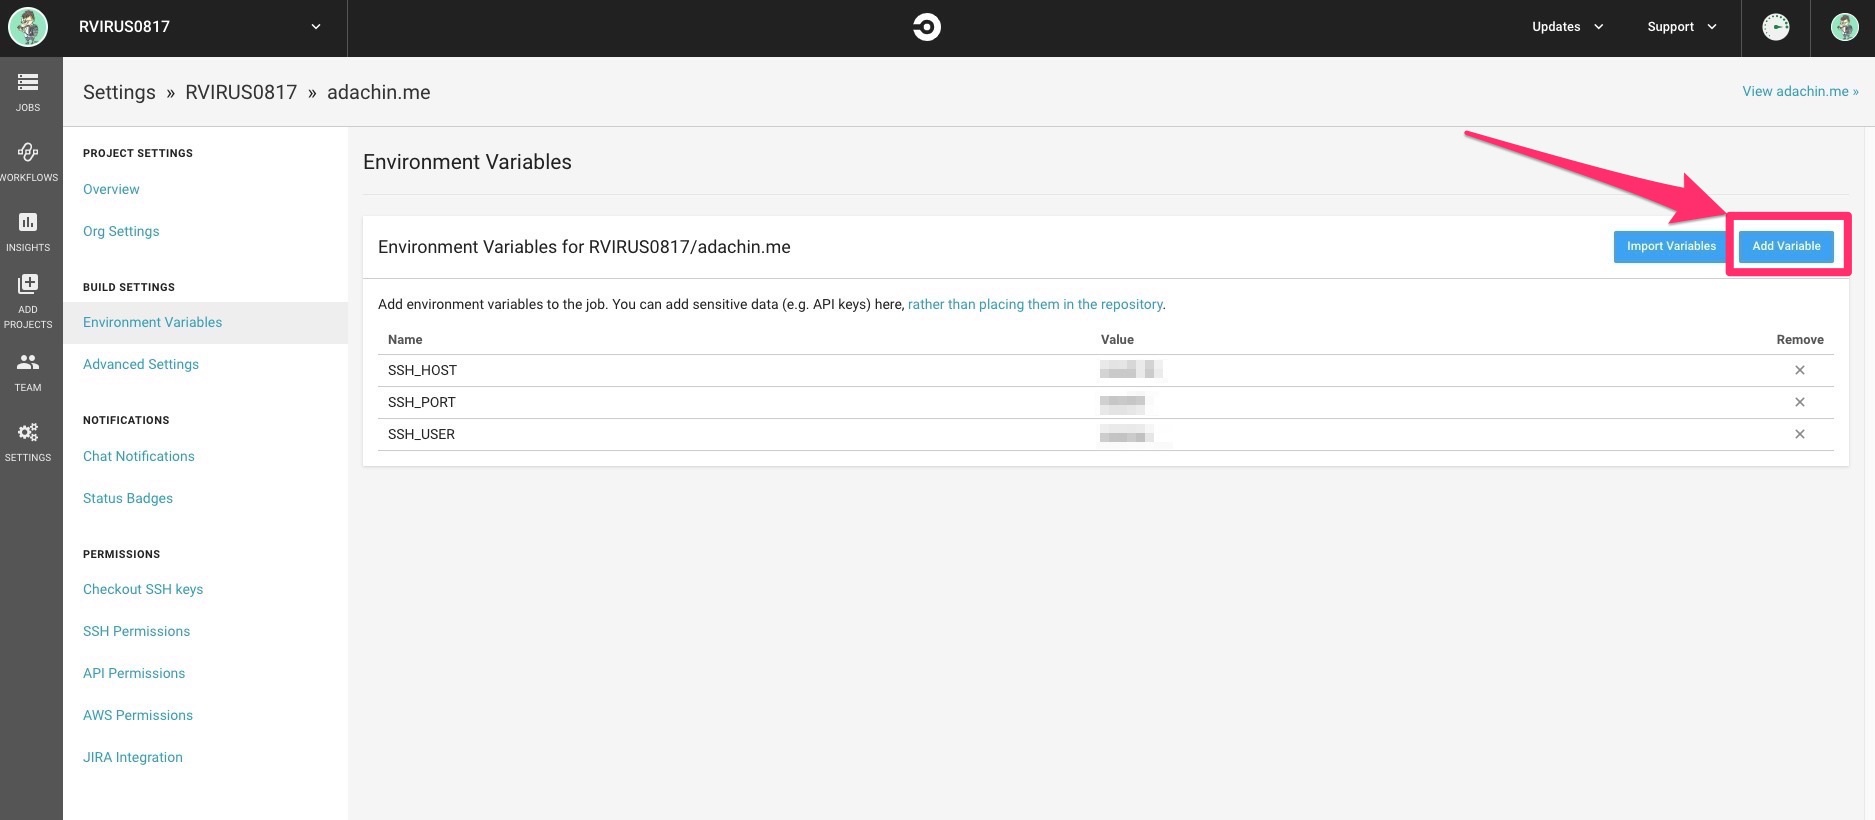Image resolution: width=1875 pixels, height=820 pixels.
Task: Remove the SSH_USER environment variable
Action: 1799,434
